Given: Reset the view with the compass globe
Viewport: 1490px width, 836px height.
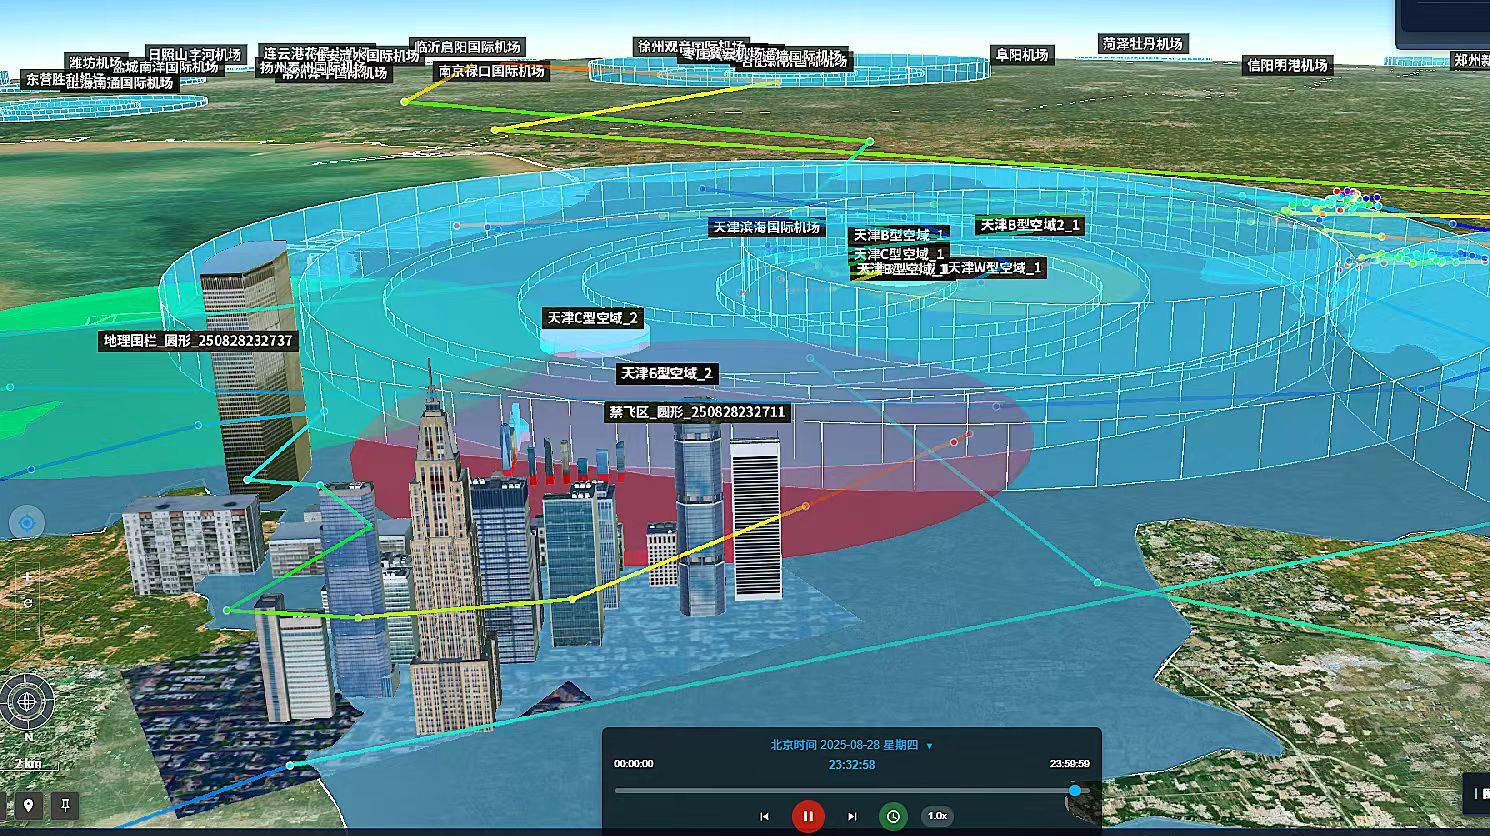Looking at the screenshot, I should 27,701.
